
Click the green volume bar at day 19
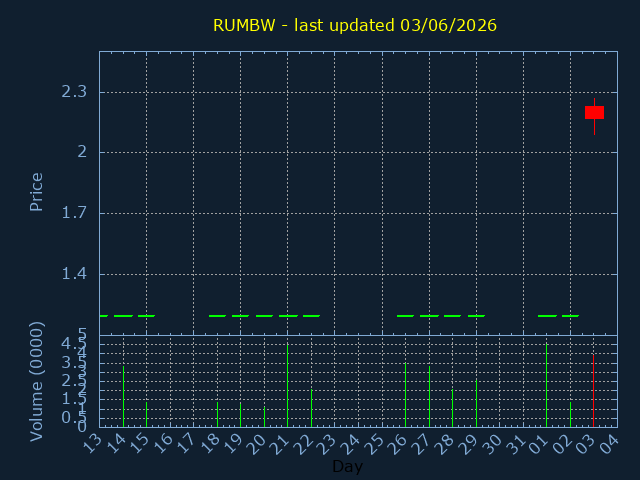tap(240, 415)
